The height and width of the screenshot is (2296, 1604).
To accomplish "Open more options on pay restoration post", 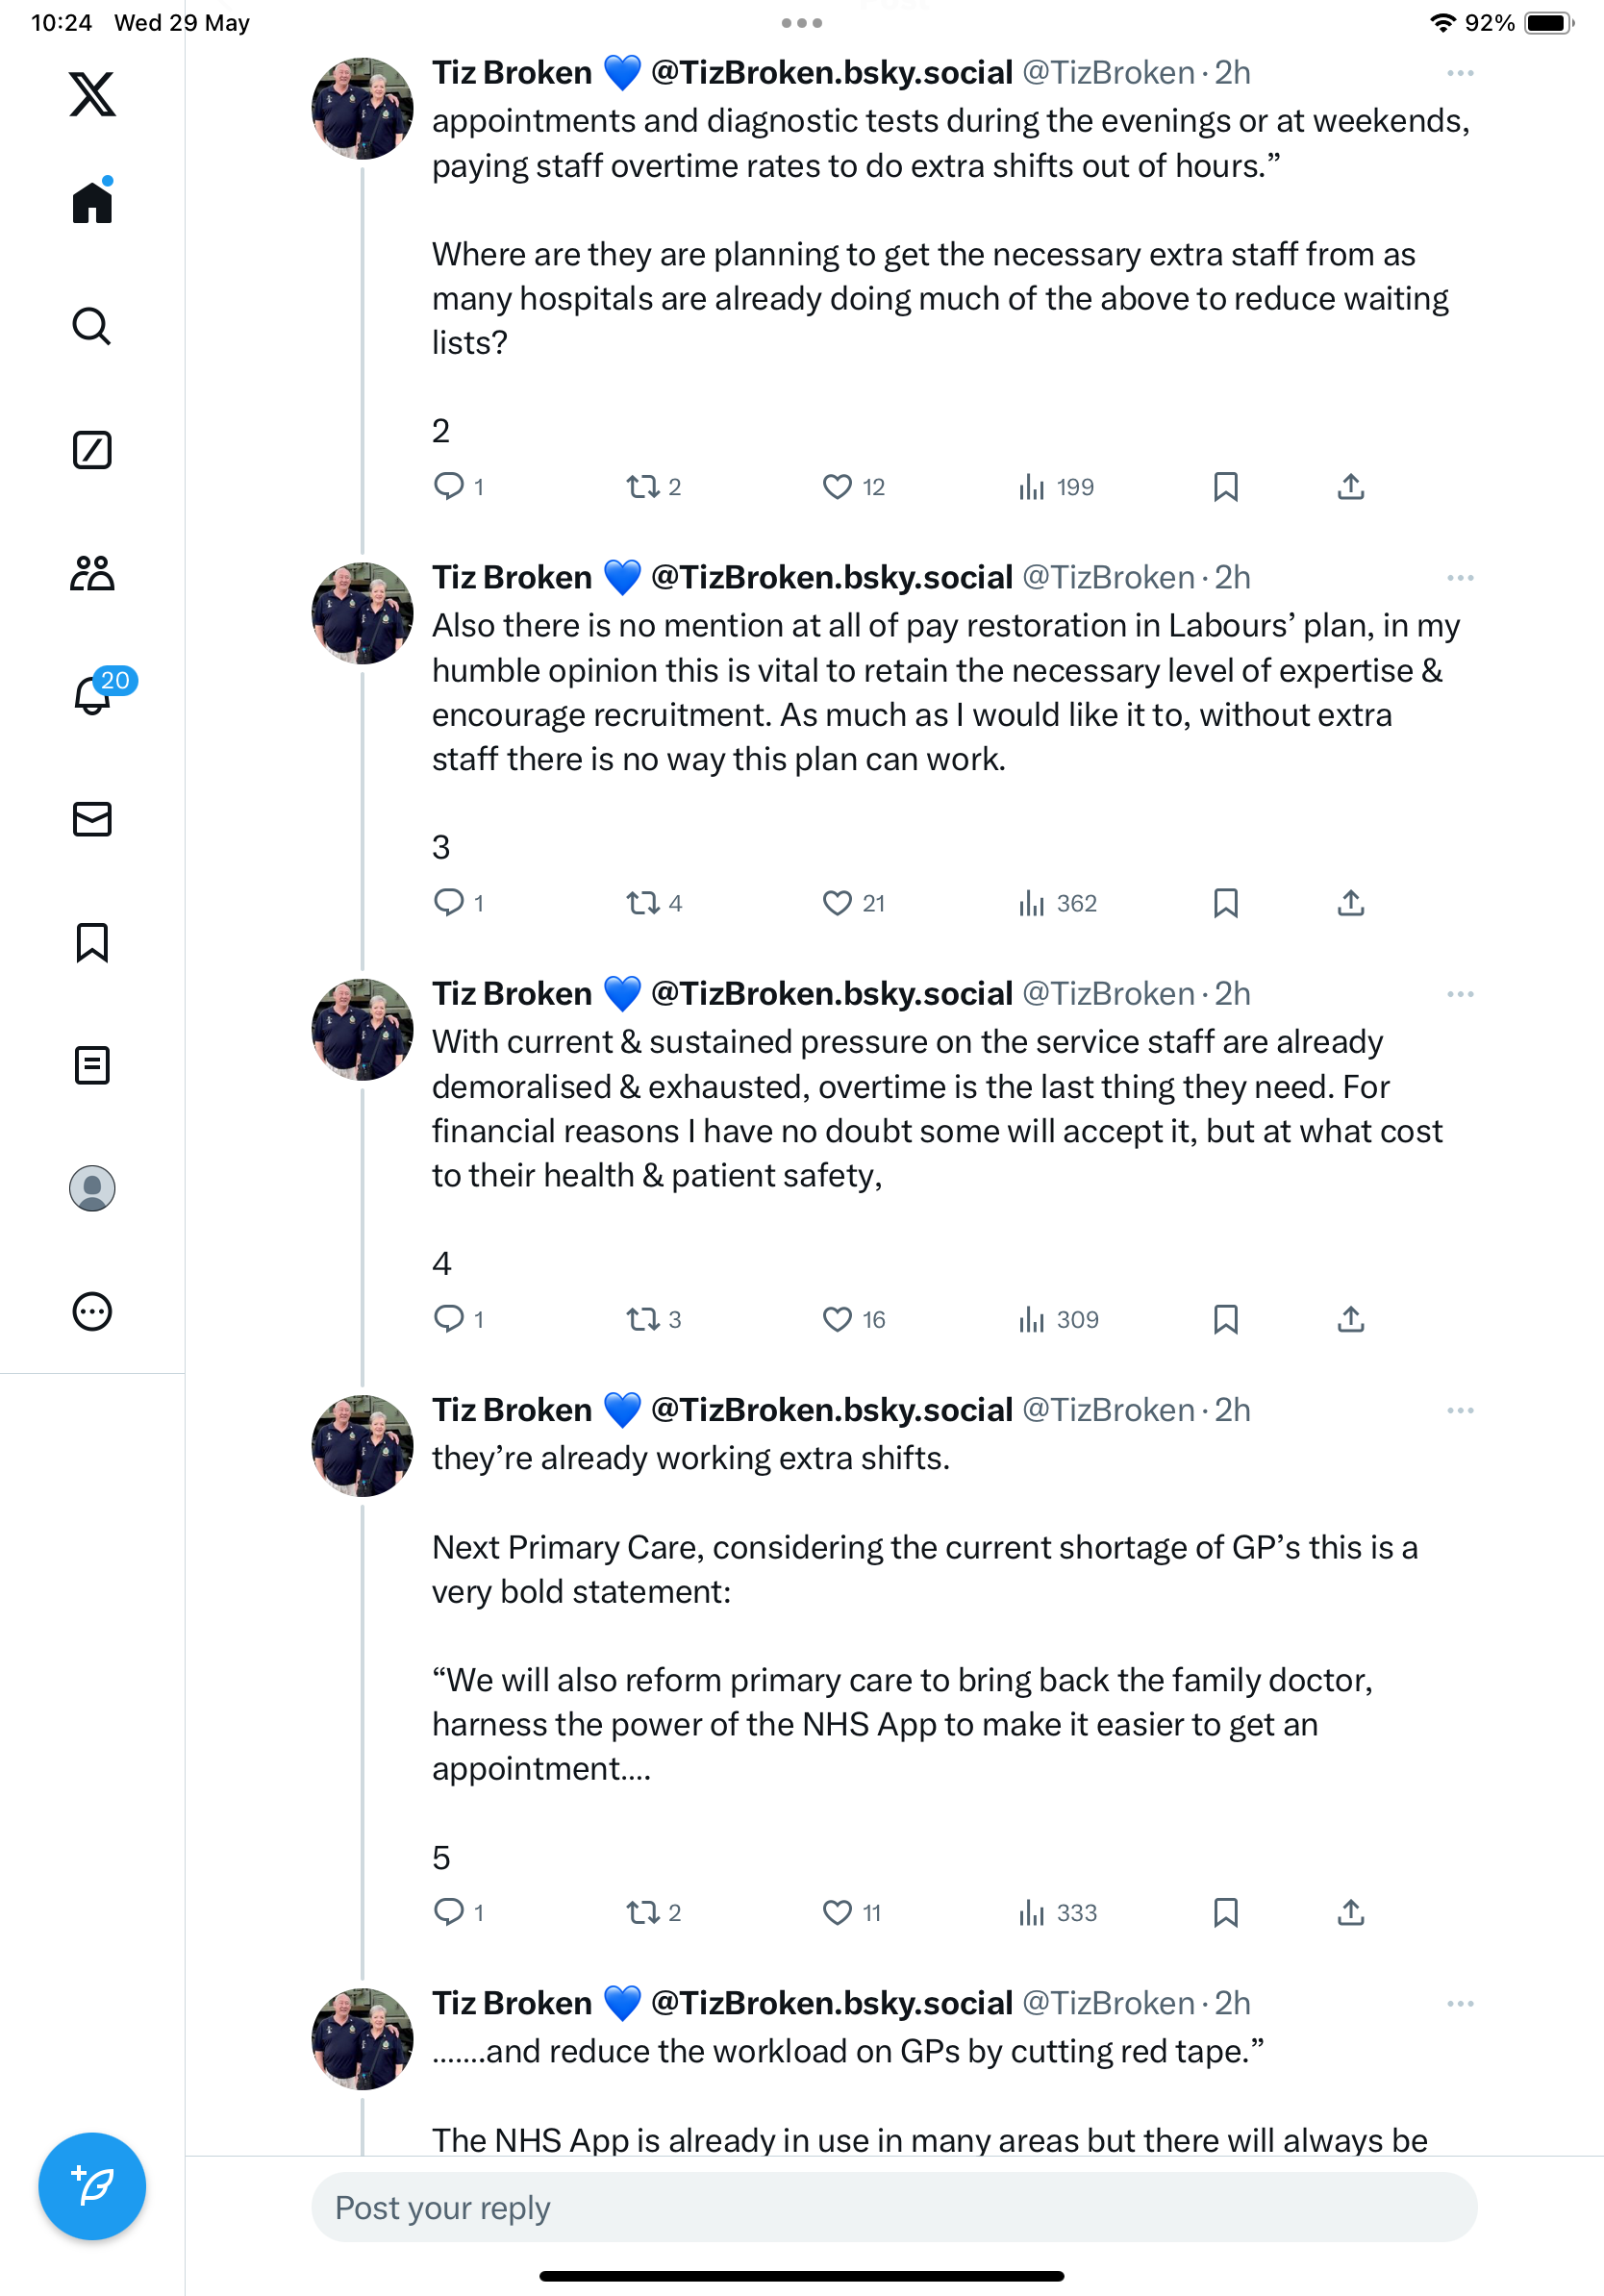I will 1460,578.
